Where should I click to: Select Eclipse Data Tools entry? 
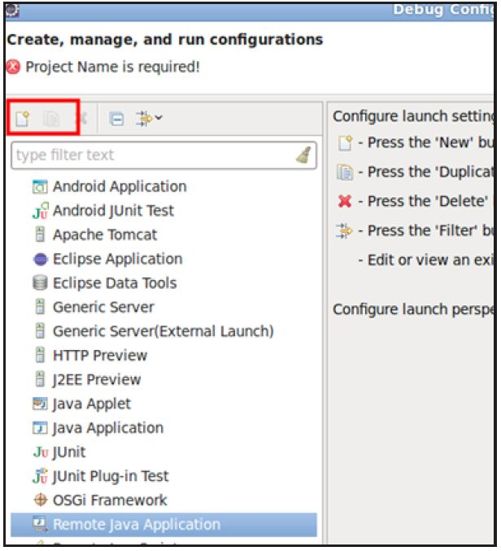[115, 283]
